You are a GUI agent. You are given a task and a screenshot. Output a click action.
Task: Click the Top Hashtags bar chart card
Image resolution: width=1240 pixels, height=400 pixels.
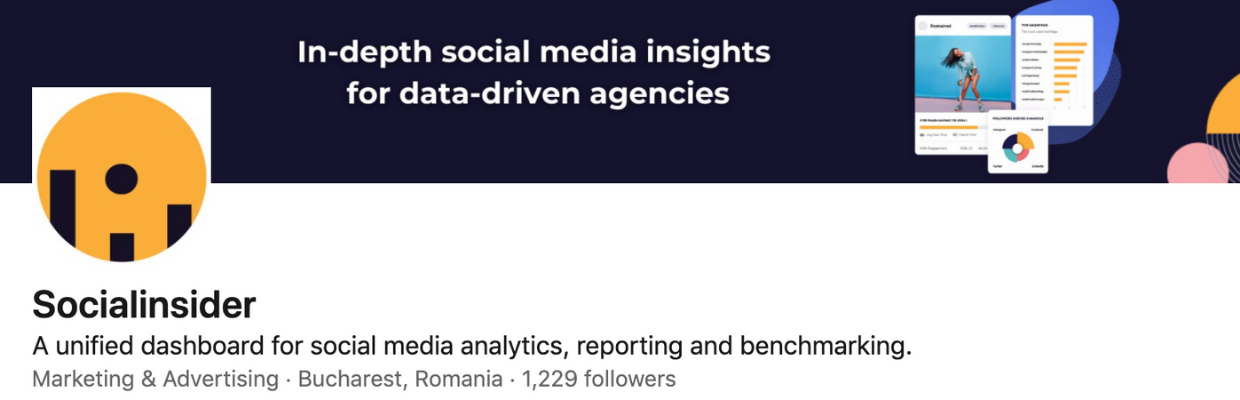1054,70
